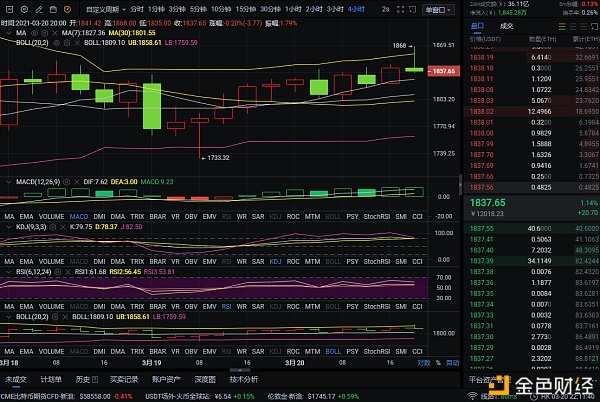Screen dimensions: 600x402
Task: Click 2s refresh interval
Action: point(385,9)
